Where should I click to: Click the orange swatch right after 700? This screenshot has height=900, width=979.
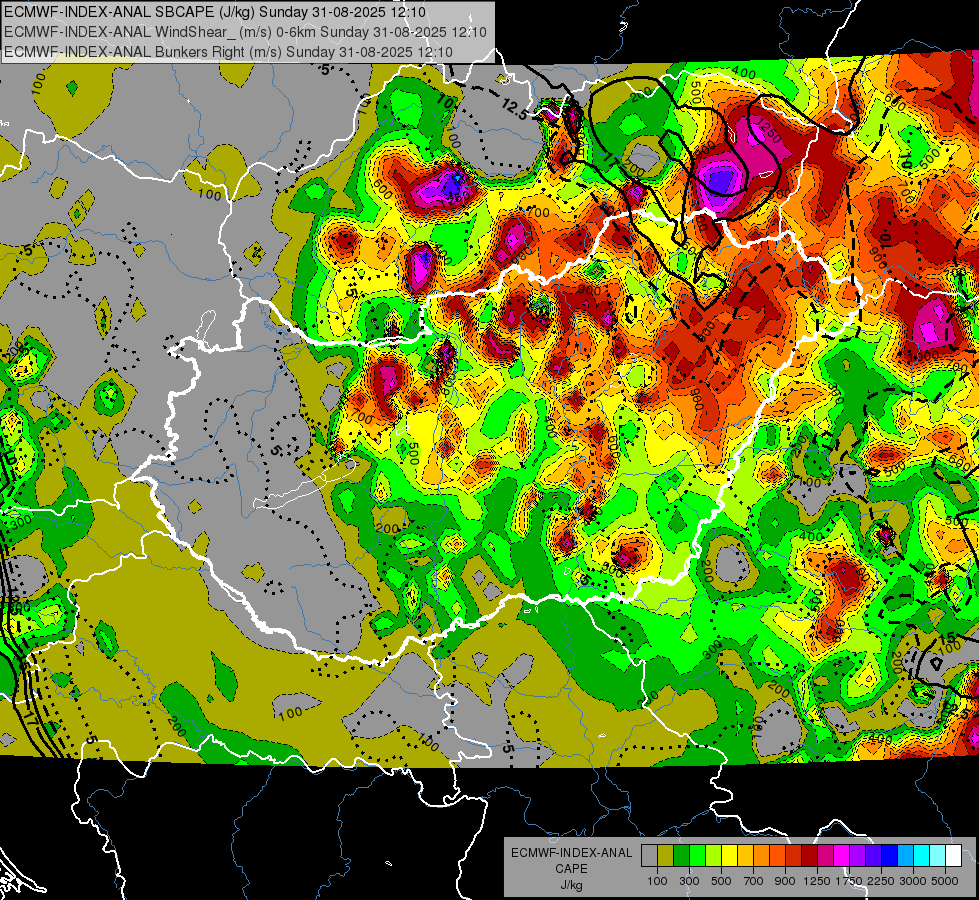pyautogui.click(x=761, y=856)
